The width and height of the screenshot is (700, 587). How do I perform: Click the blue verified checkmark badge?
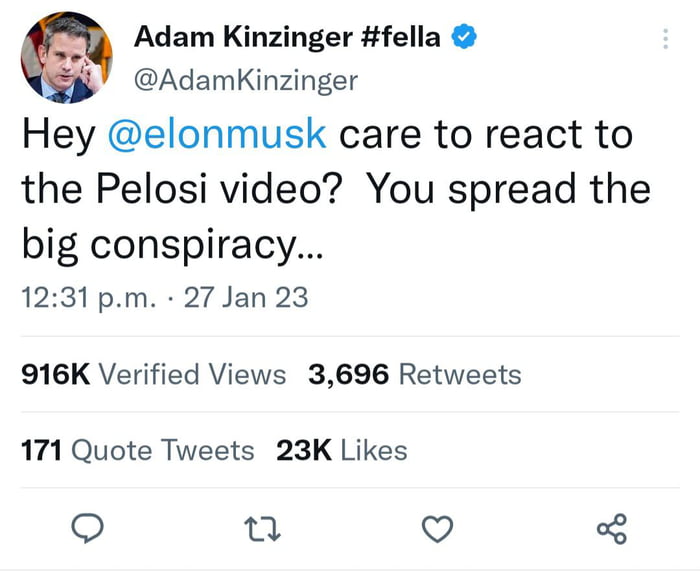click(x=463, y=39)
